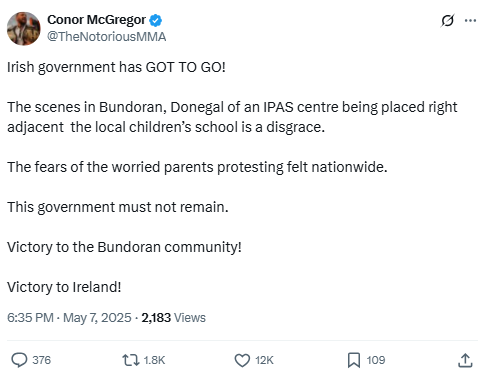
Task: Click the 12K likes count
Action: tap(264, 360)
